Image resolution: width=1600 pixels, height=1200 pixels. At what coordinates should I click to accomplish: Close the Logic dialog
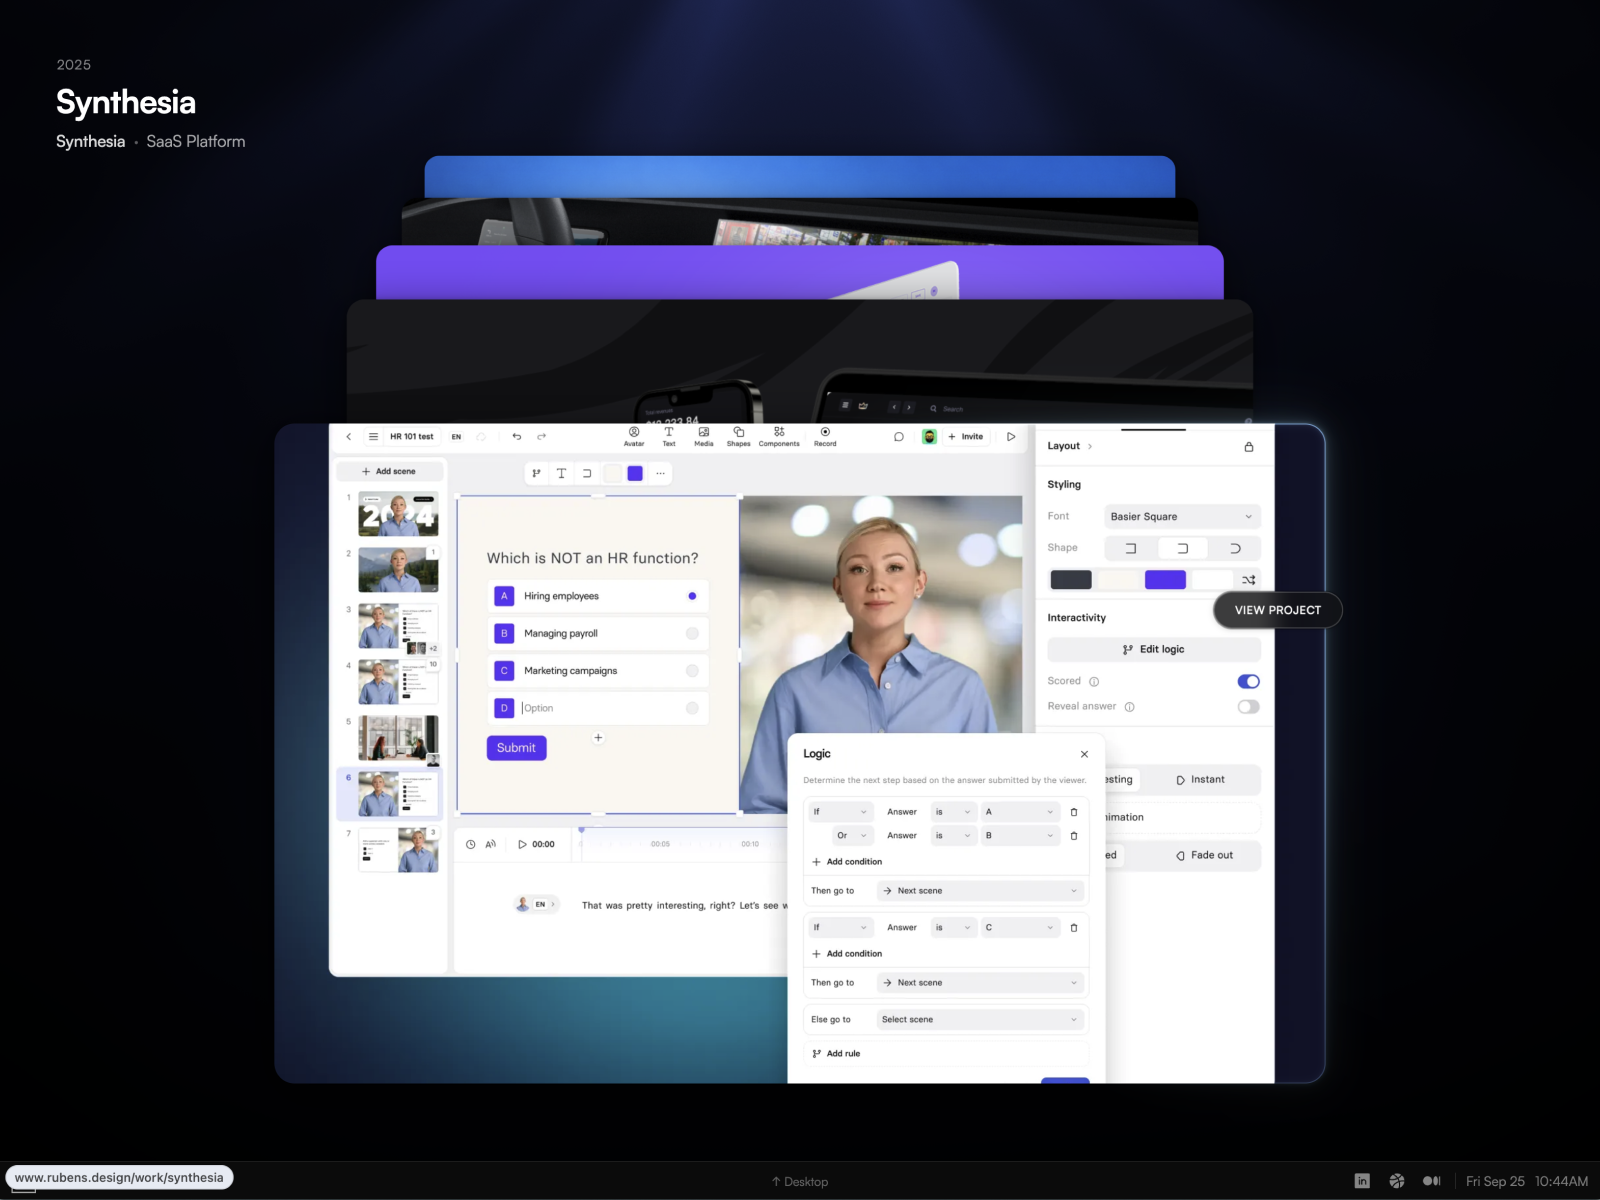(1084, 754)
